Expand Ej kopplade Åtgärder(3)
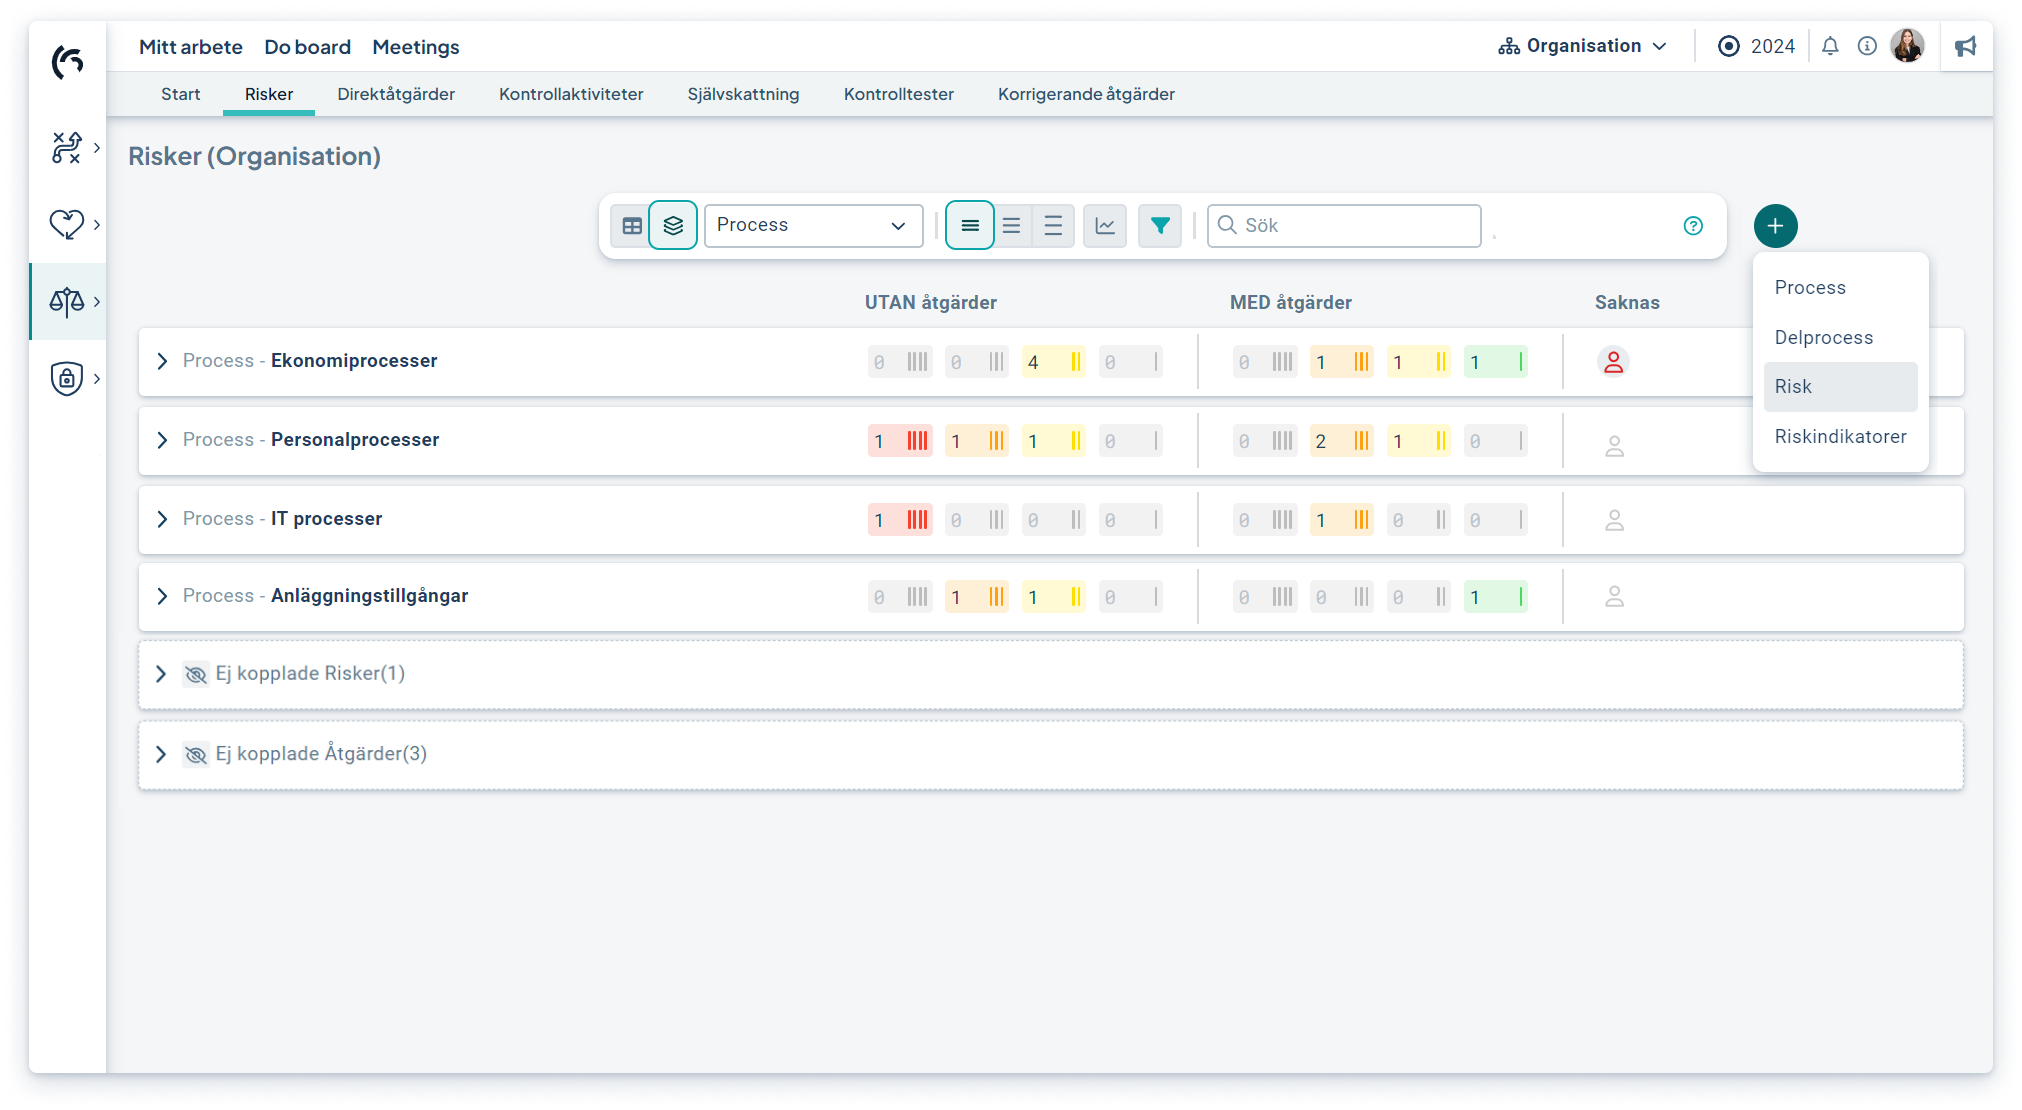This screenshot has height=1110, width=2022. pyautogui.click(x=161, y=754)
